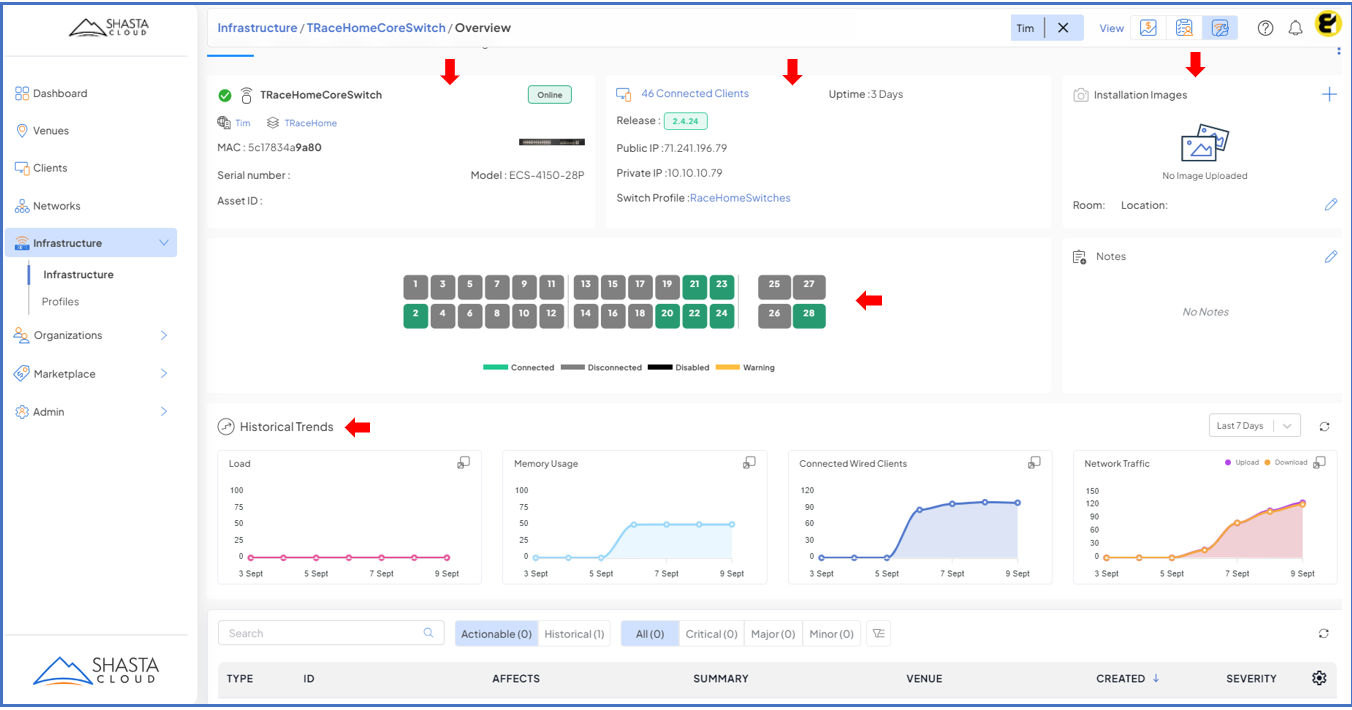This screenshot has height=710, width=1352.
Task: Clear the Tim filter with X
Action: (1063, 28)
